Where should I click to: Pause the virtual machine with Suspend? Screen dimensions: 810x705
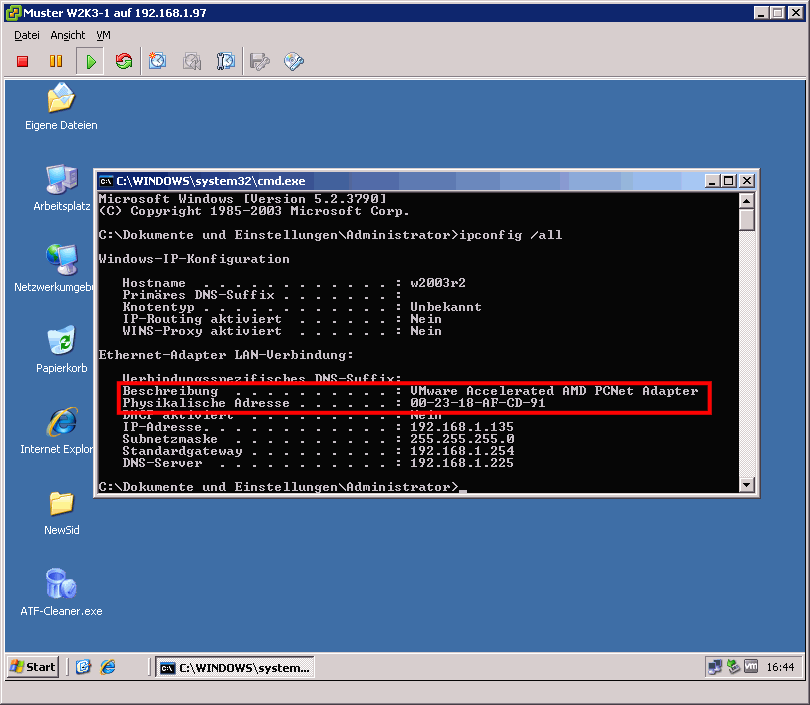click(x=56, y=62)
